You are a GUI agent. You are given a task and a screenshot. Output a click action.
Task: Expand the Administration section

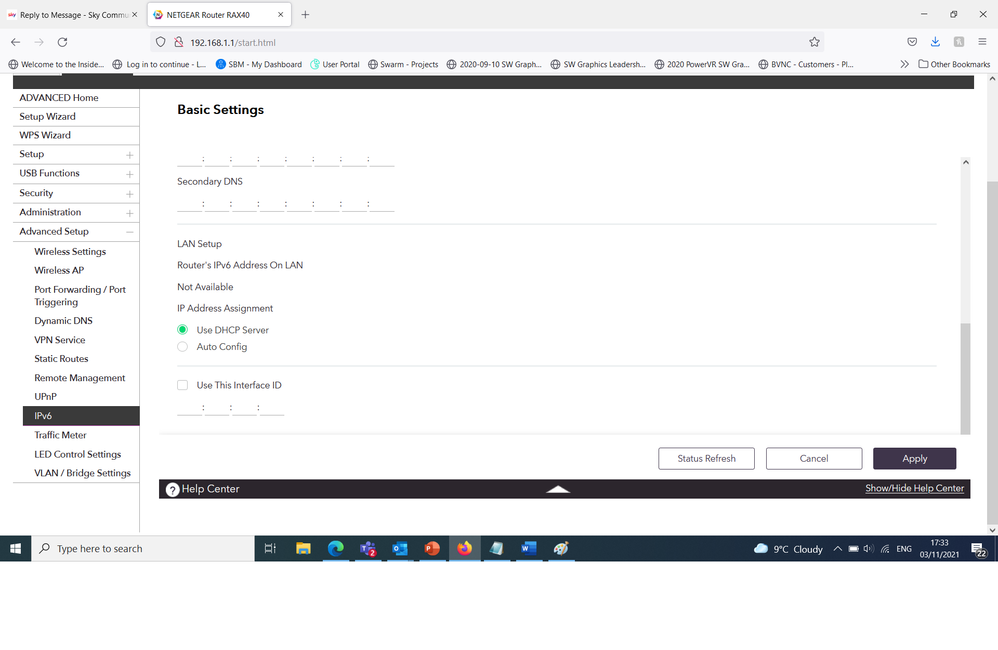(129, 213)
